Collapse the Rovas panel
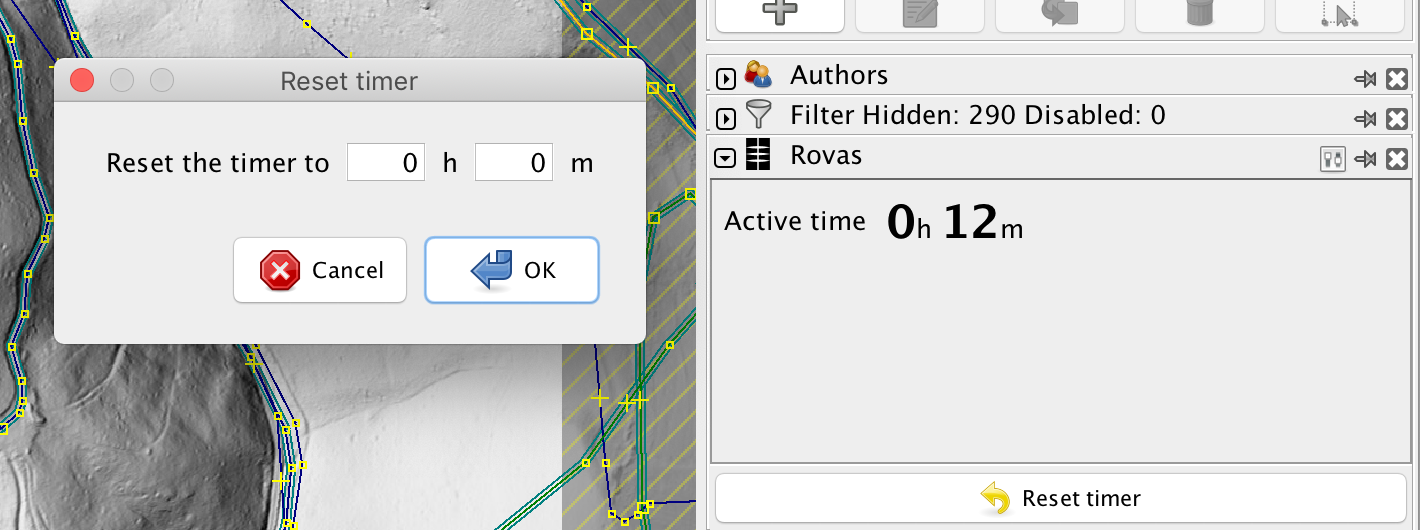This screenshot has width=1420, height=530. coord(727,159)
